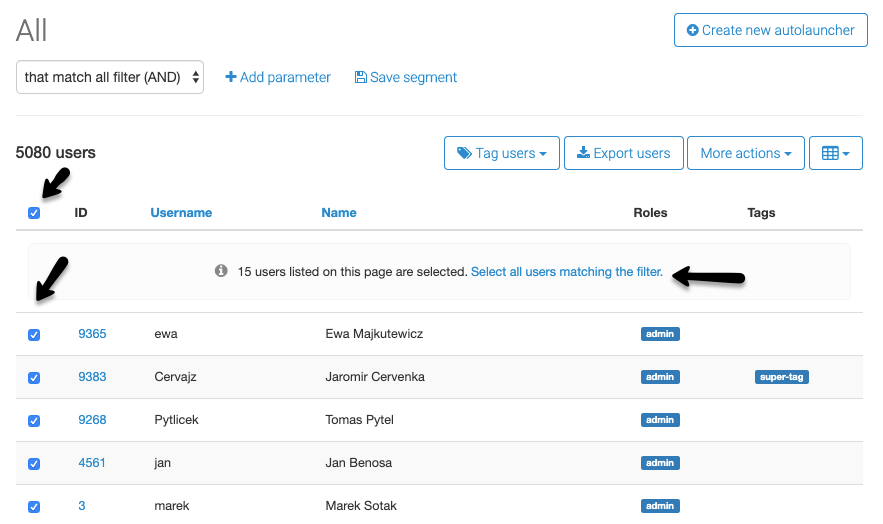Uncheck the checkbox for user marek

click(34, 507)
